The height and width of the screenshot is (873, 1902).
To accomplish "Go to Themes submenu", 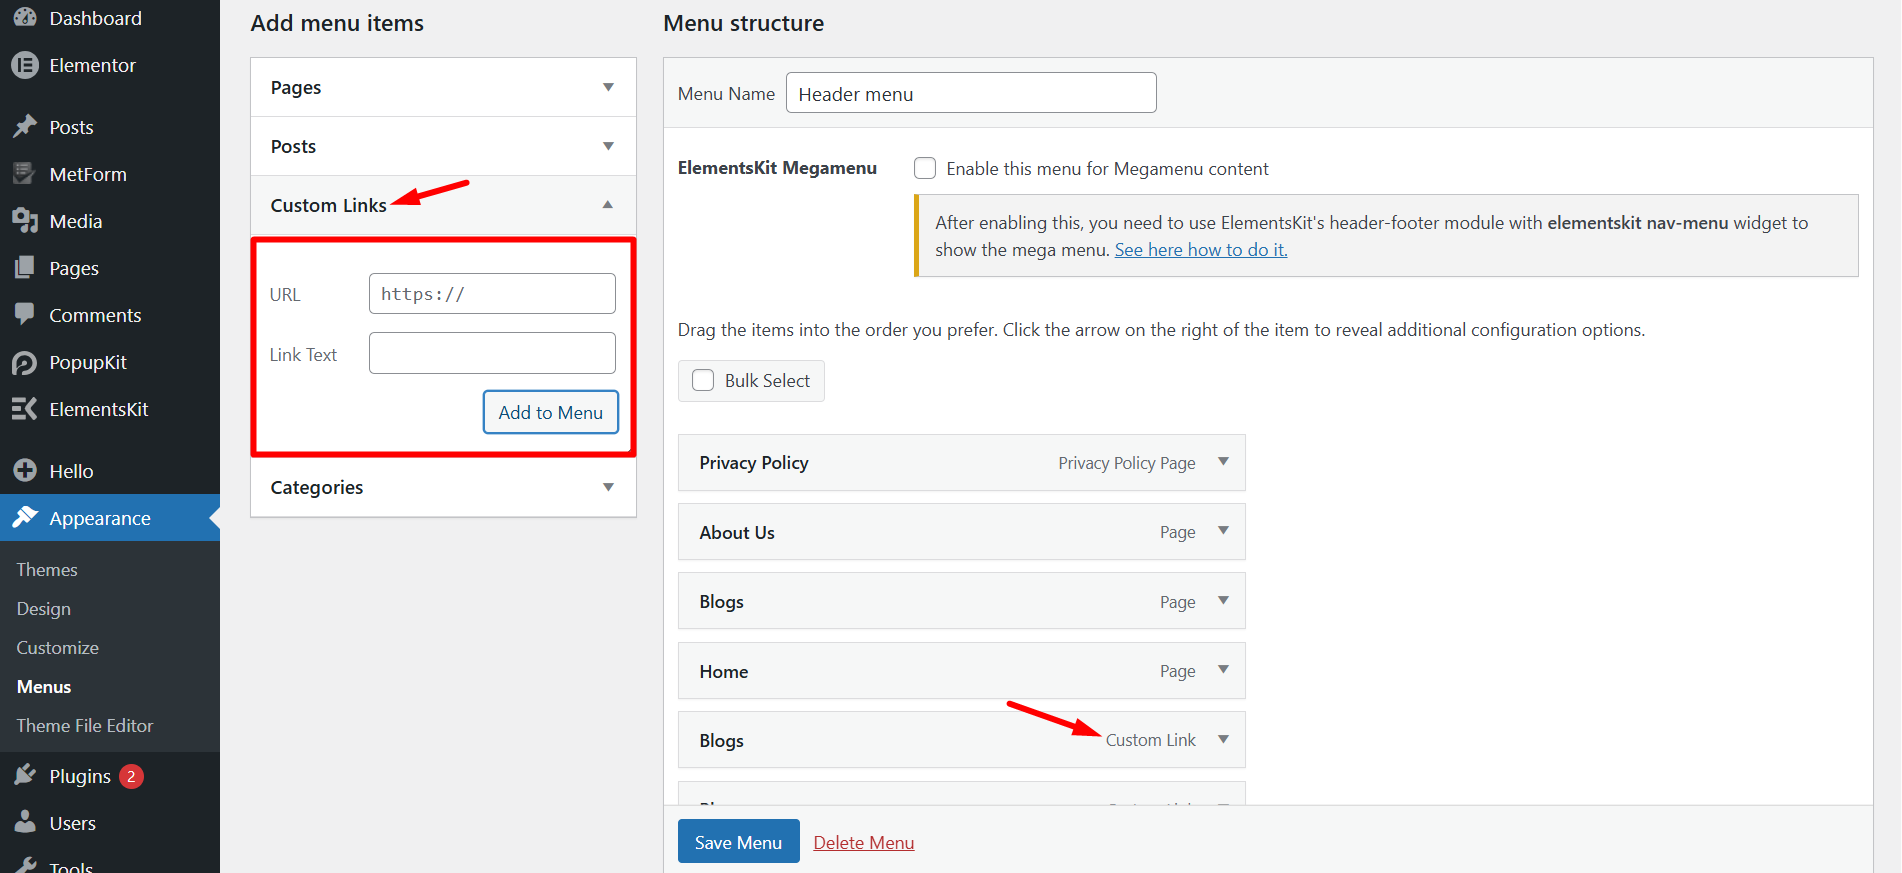I will click(47, 569).
